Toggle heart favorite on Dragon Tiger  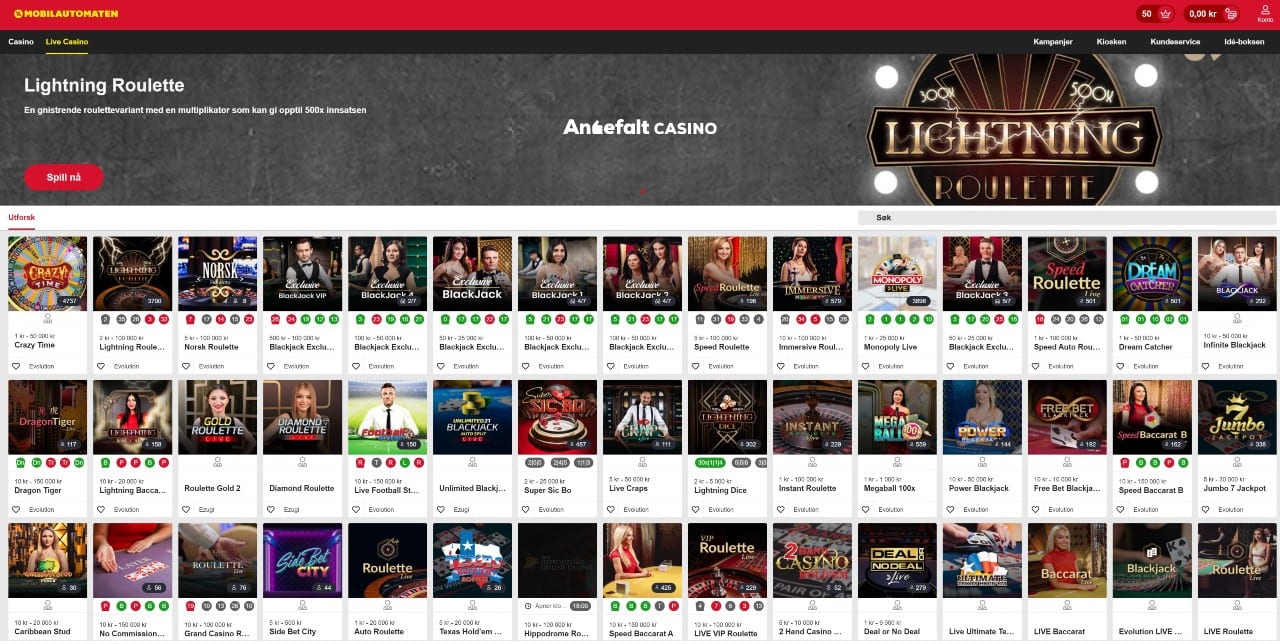tap(17, 509)
